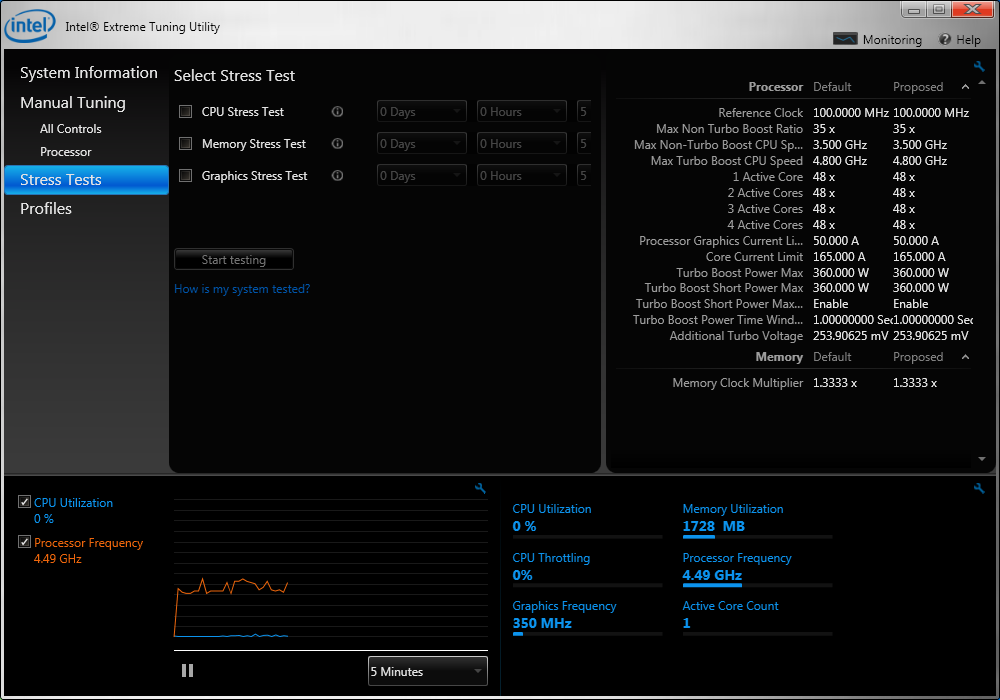Select the 'Additional Turbo Voltage' label
Screen dimensions: 1000x700
[x=737, y=335]
